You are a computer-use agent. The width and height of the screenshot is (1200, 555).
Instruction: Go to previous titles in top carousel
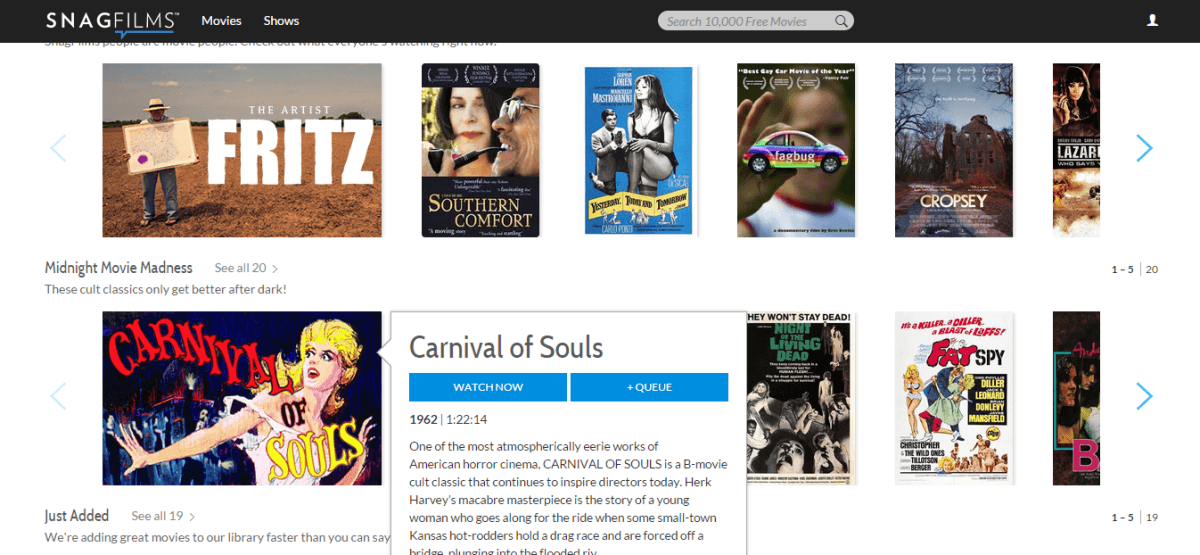click(58, 149)
